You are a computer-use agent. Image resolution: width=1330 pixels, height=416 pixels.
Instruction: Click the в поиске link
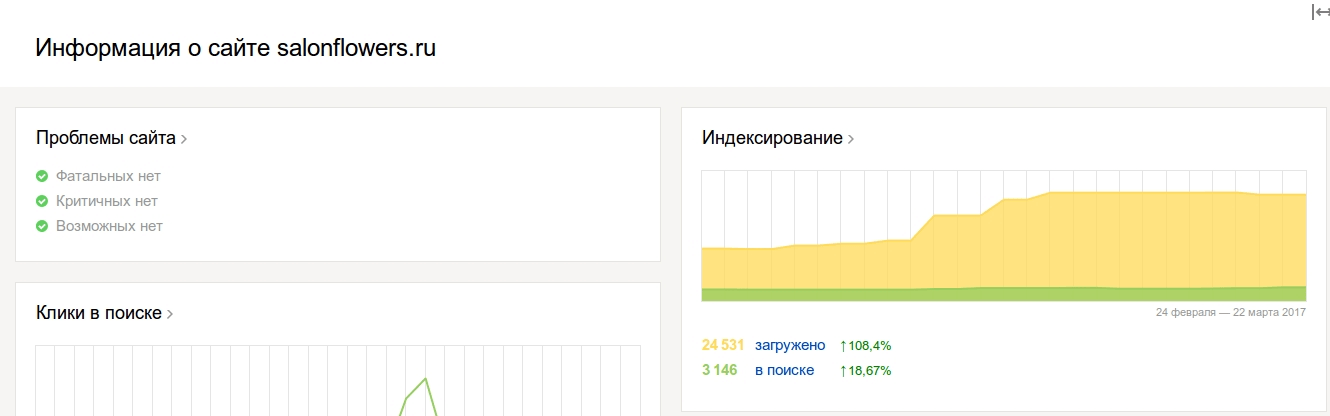(x=784, y=370)
